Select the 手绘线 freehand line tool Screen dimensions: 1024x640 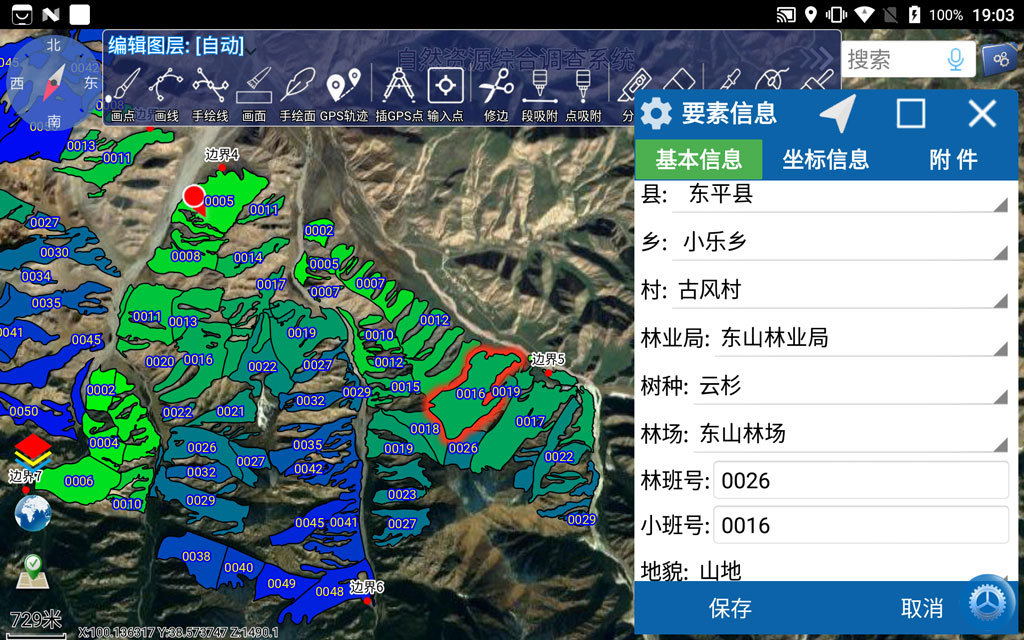coord(210,93)
